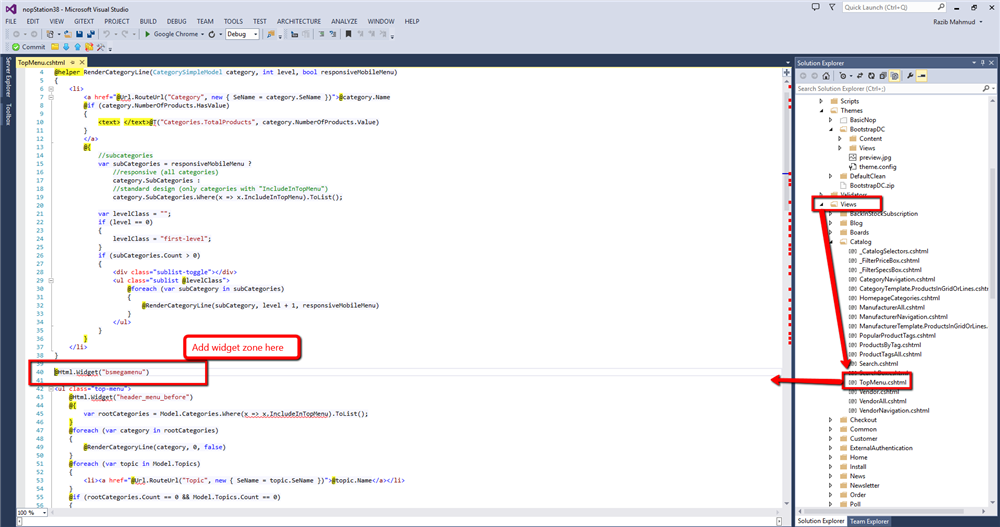Open GitExt settings tools icon
Screen dimensions: 1000x527
(100, 47)
